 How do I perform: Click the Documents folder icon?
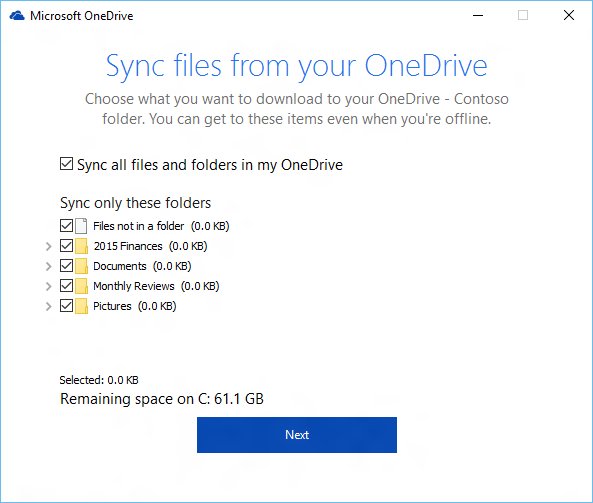(81, 266)
